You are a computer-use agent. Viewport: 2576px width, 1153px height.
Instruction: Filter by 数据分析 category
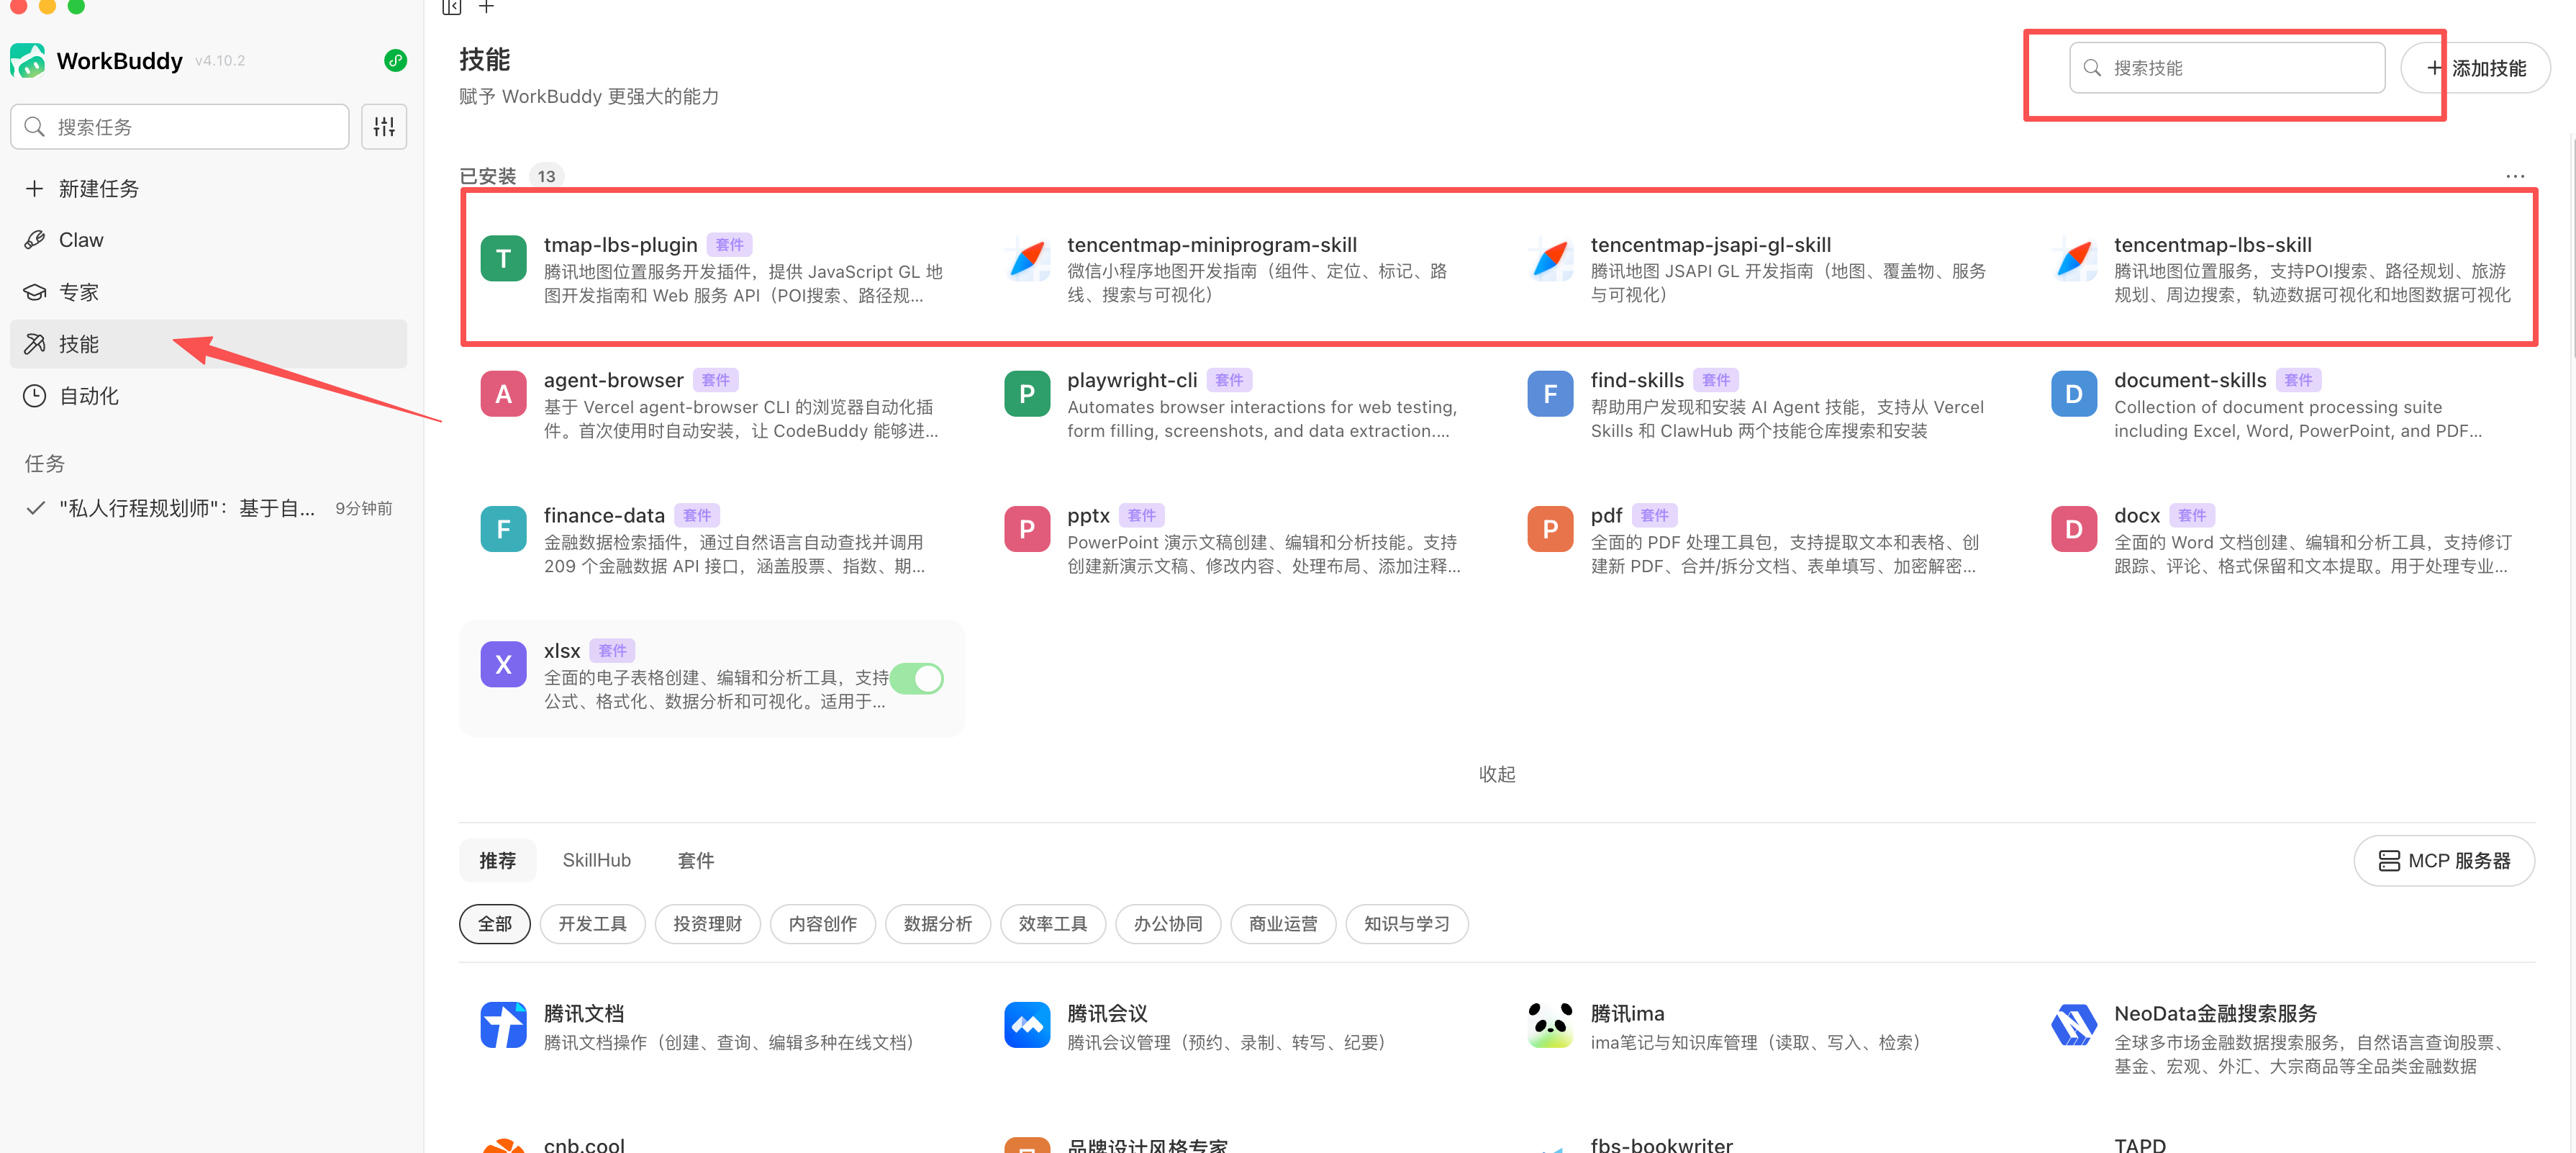pos(937,924)
